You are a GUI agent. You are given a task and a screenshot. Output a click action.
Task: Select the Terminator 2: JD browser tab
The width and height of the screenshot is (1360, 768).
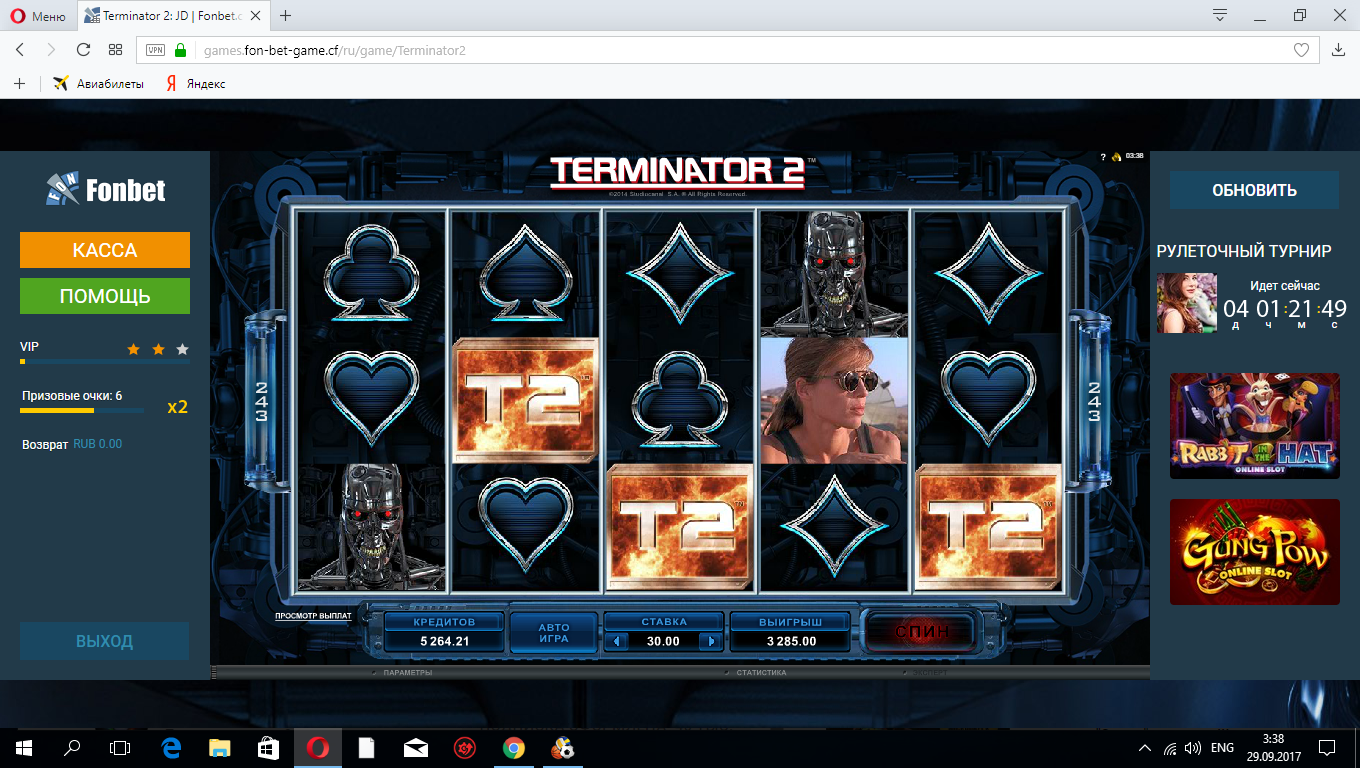[172, 16]
